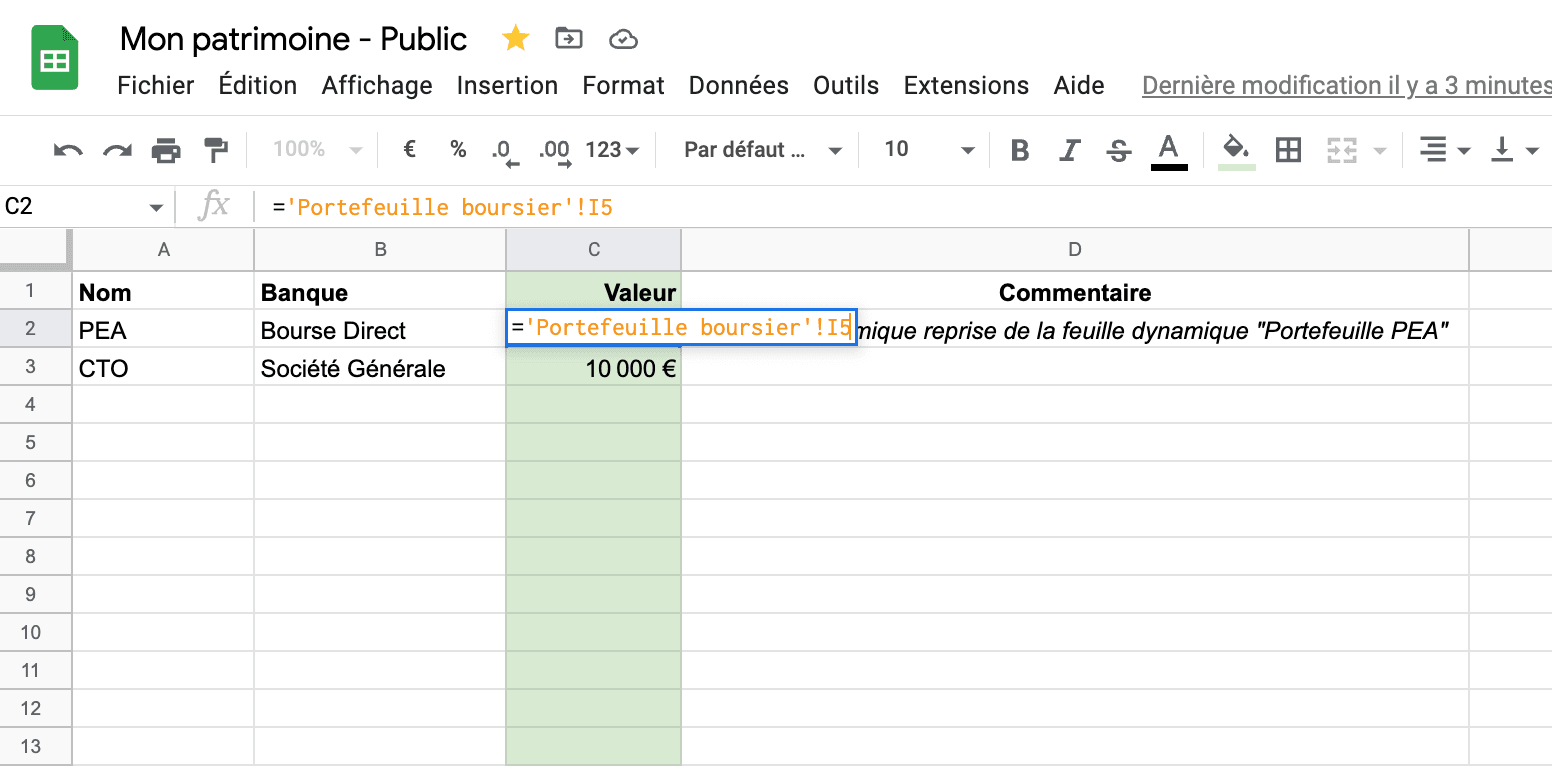Select column B header
Screen dimensions: 1552x766
[380, 250]
